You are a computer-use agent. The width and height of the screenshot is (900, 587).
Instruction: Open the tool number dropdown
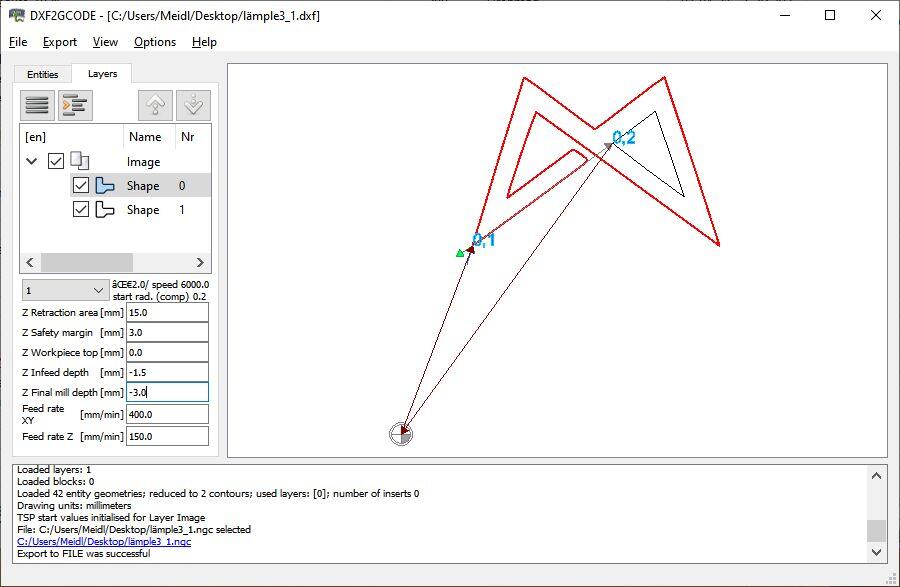tap(66, 290)
